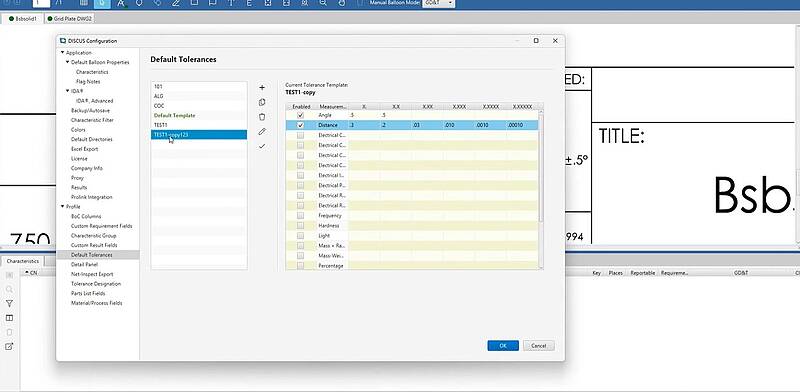Click the pencil rename template icon
This screenshot has height=392, width=800.
pos(262,132)
